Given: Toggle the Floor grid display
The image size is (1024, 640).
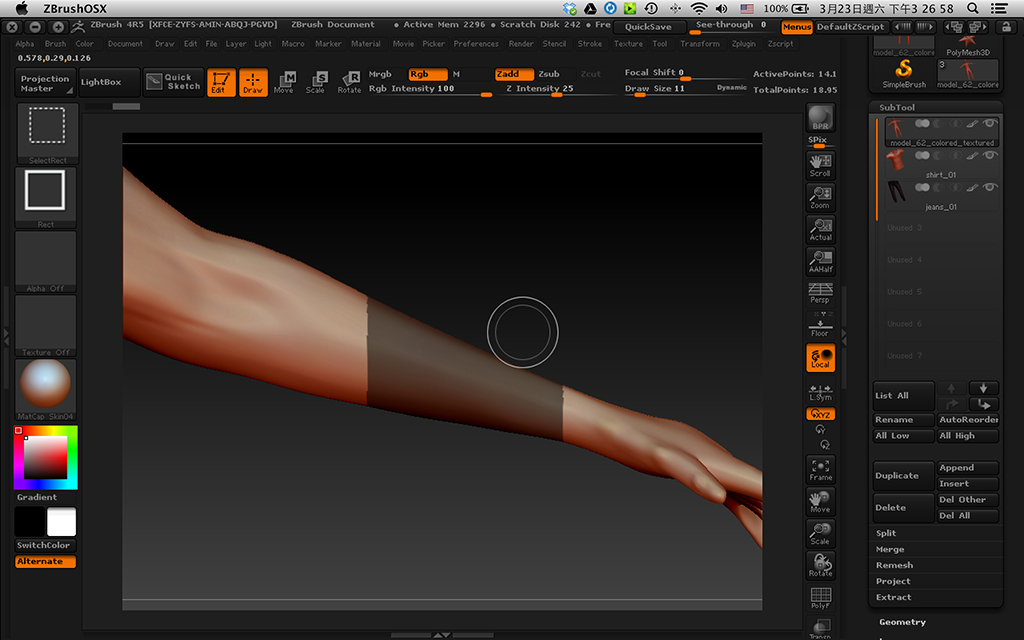Looking at the screenshot, I should pyautogui.click(x=820, y=326).
